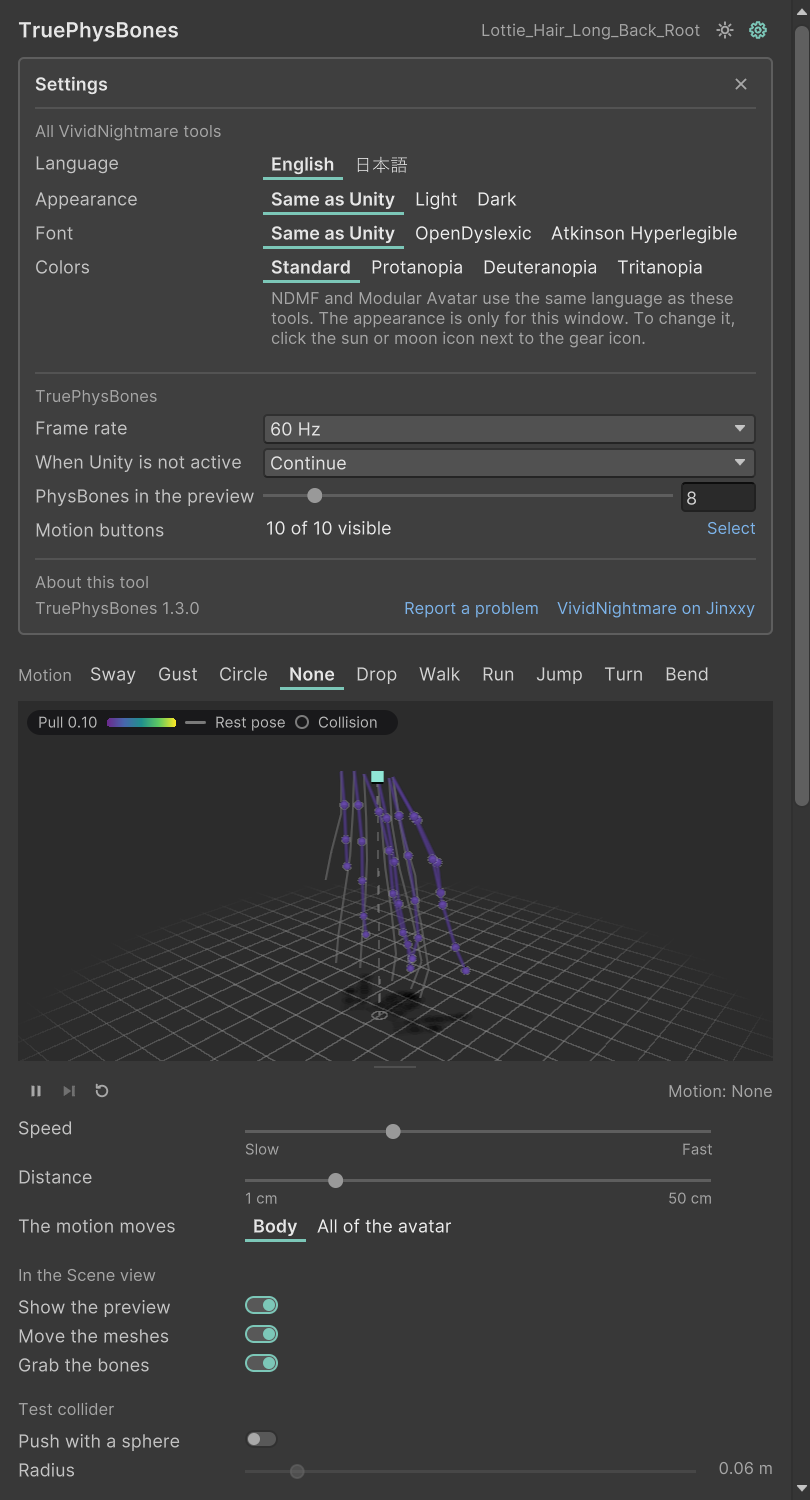Click the gear settings icon
Screen dimensions: 810x1500
[758, 30]
